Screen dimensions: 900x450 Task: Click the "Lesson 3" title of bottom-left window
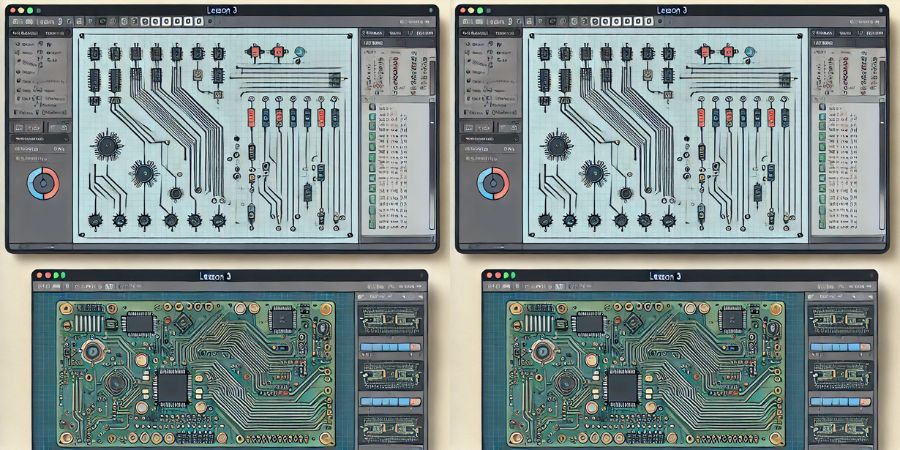coord(216,276)
